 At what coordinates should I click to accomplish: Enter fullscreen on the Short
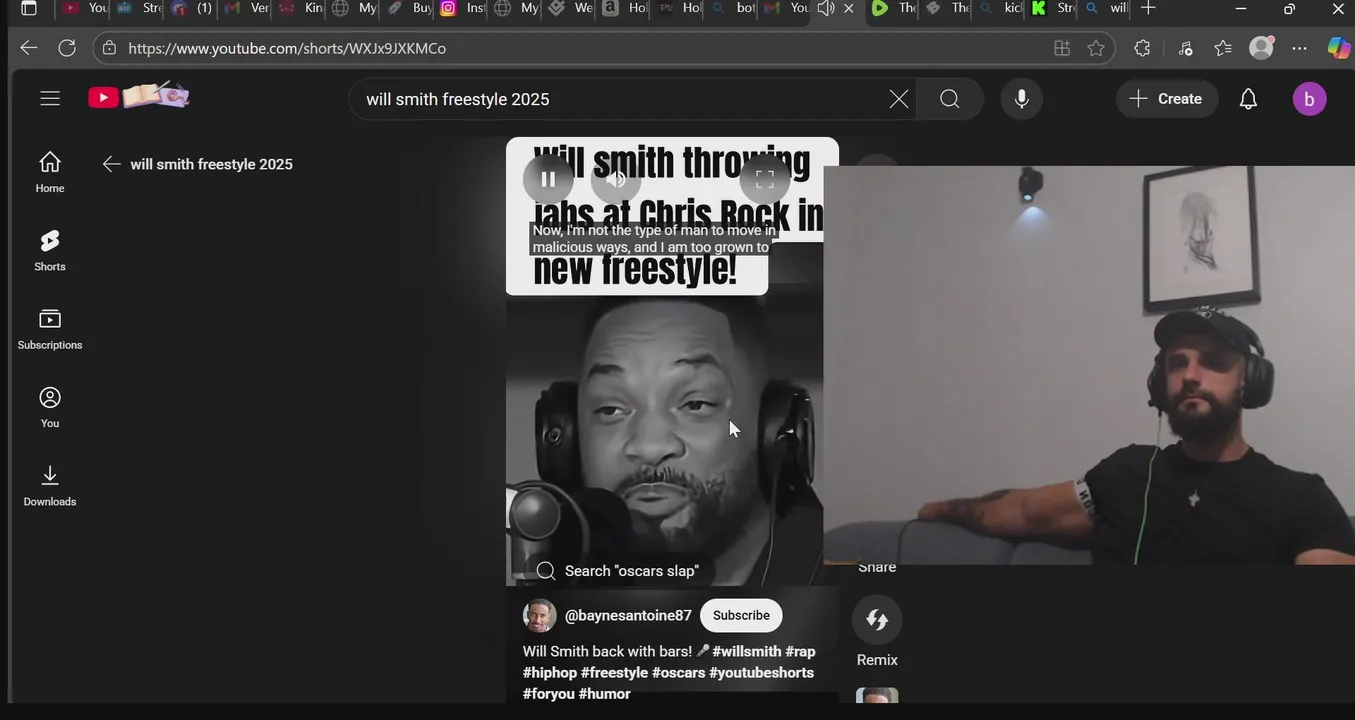point(765,179)
